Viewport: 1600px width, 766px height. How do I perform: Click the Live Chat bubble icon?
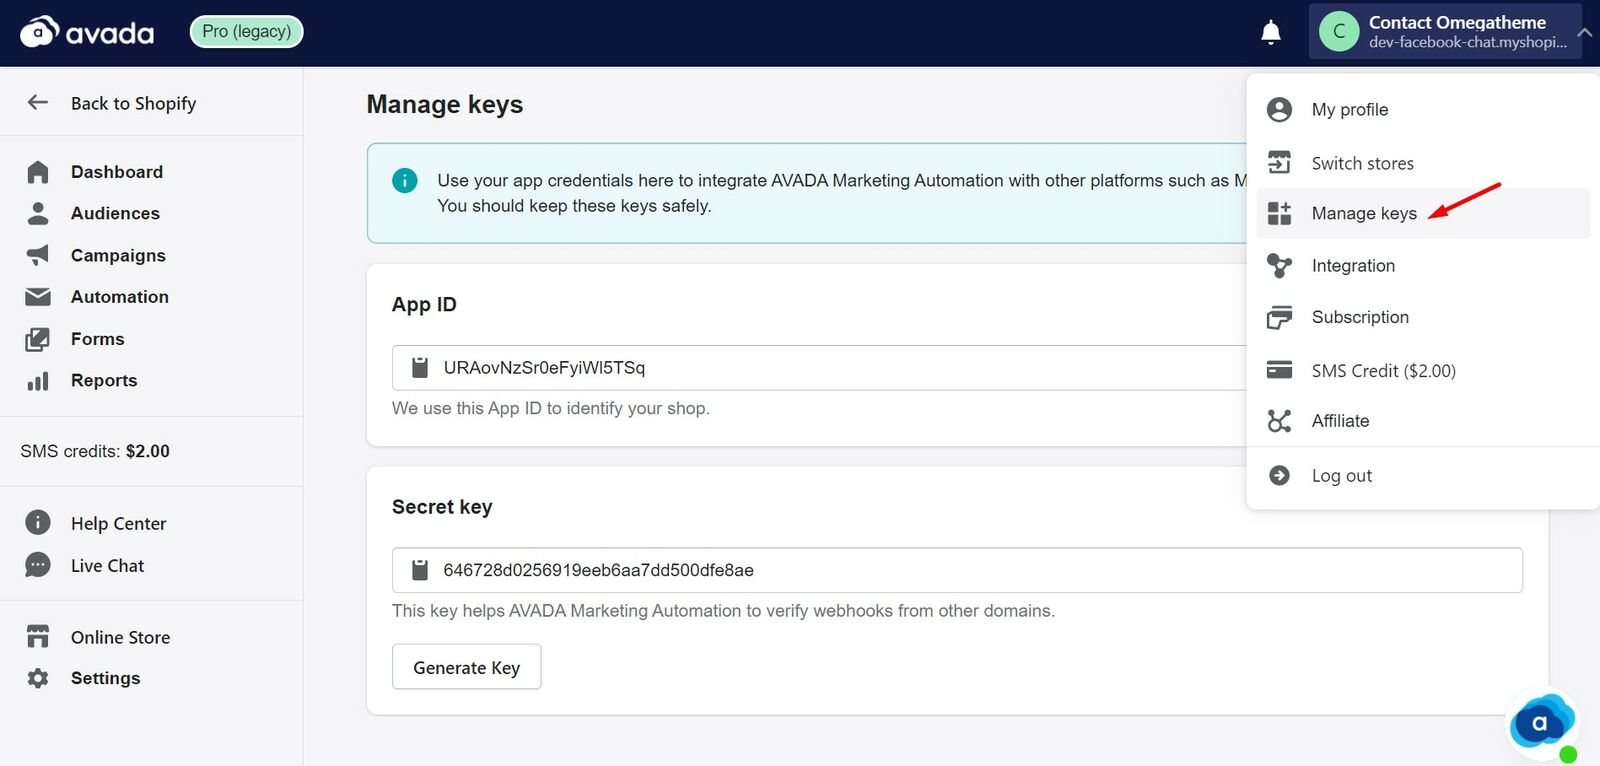[x=38, y=565]
